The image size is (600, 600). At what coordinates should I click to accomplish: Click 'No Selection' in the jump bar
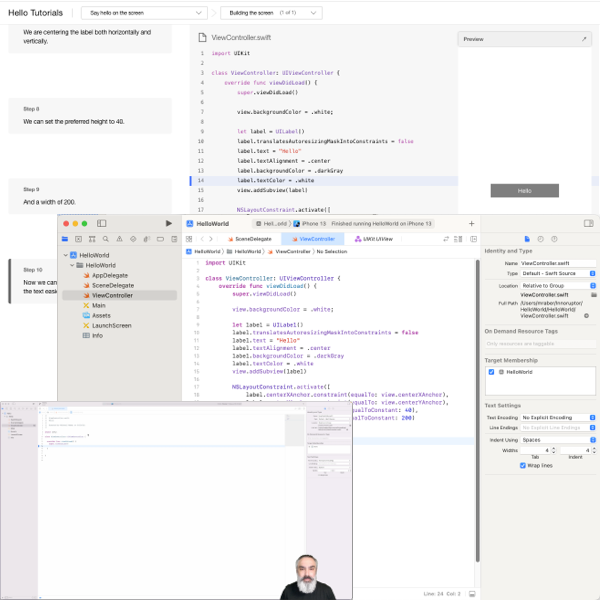332,252
